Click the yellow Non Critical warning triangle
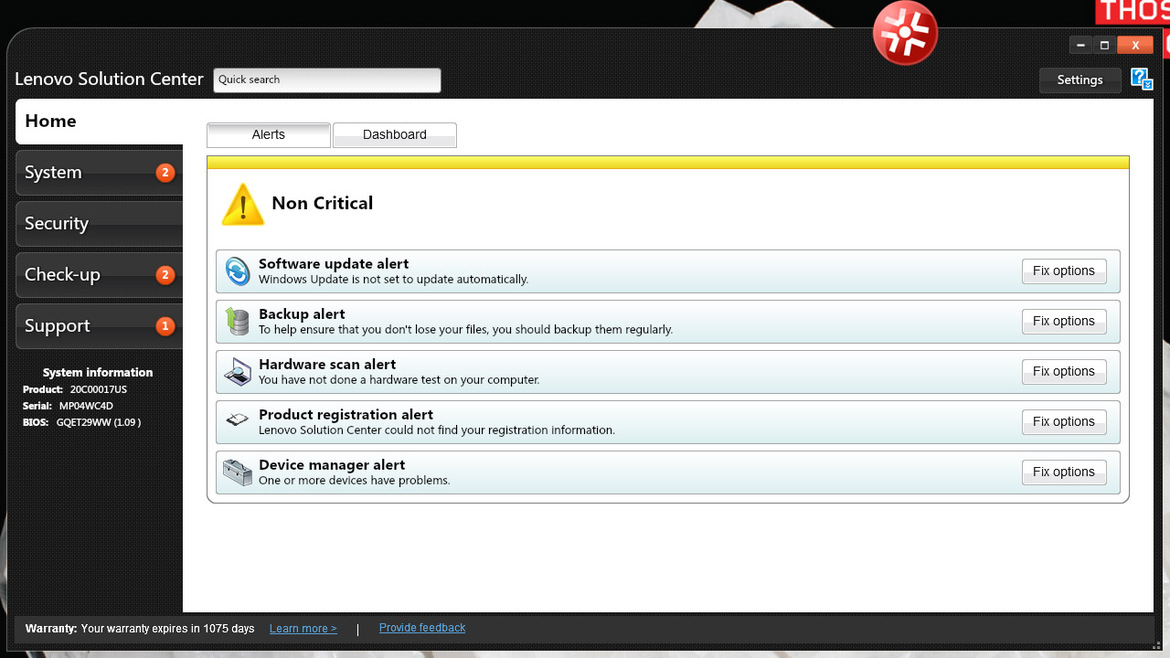1170x658 pixels. point(243,204)
